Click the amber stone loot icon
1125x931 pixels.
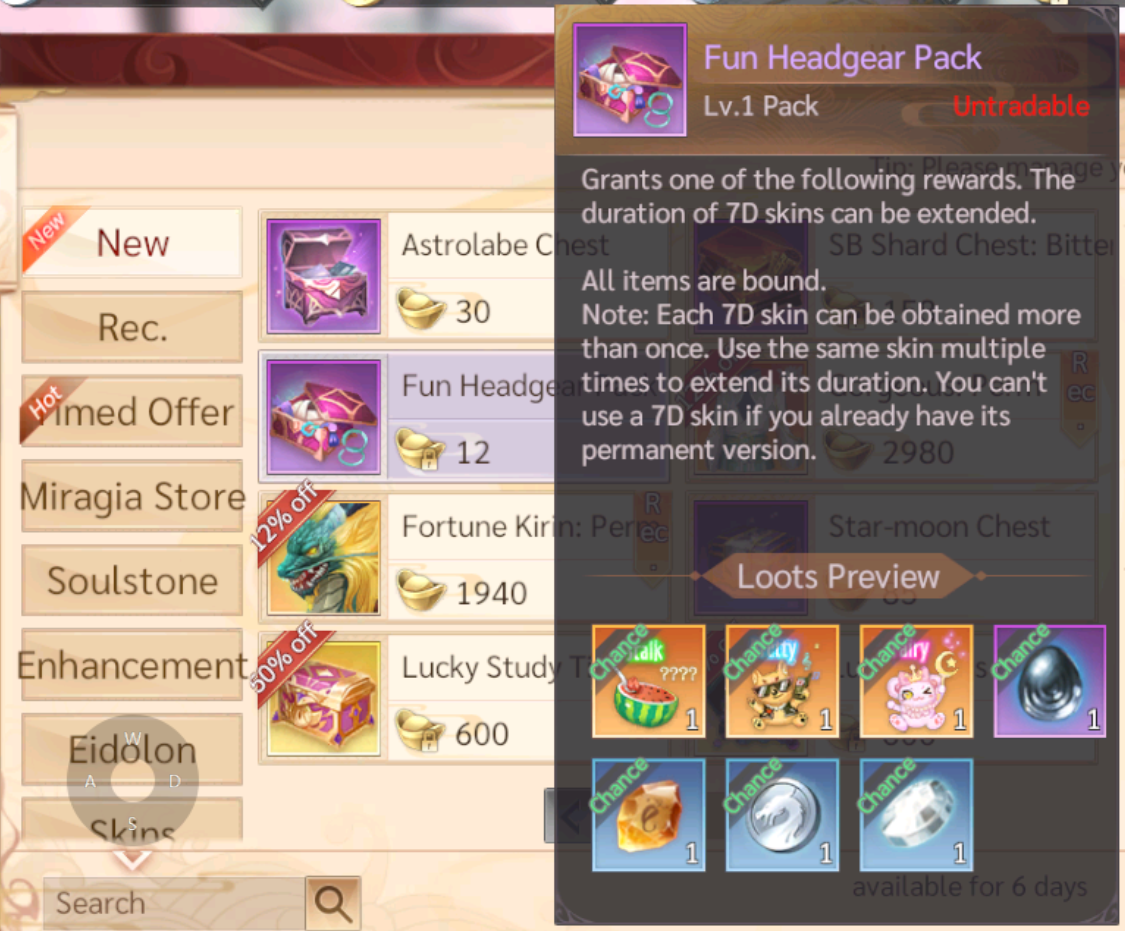click(649, 815)
